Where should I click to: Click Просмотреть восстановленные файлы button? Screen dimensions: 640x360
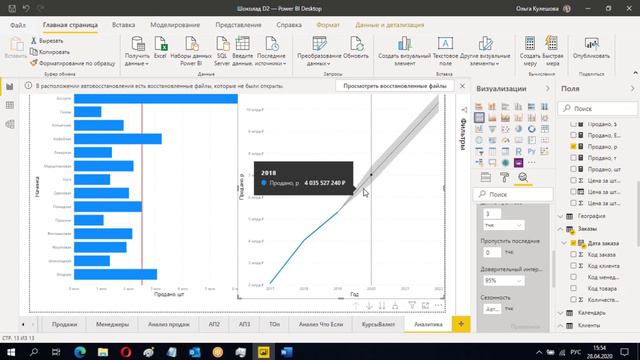395,86
